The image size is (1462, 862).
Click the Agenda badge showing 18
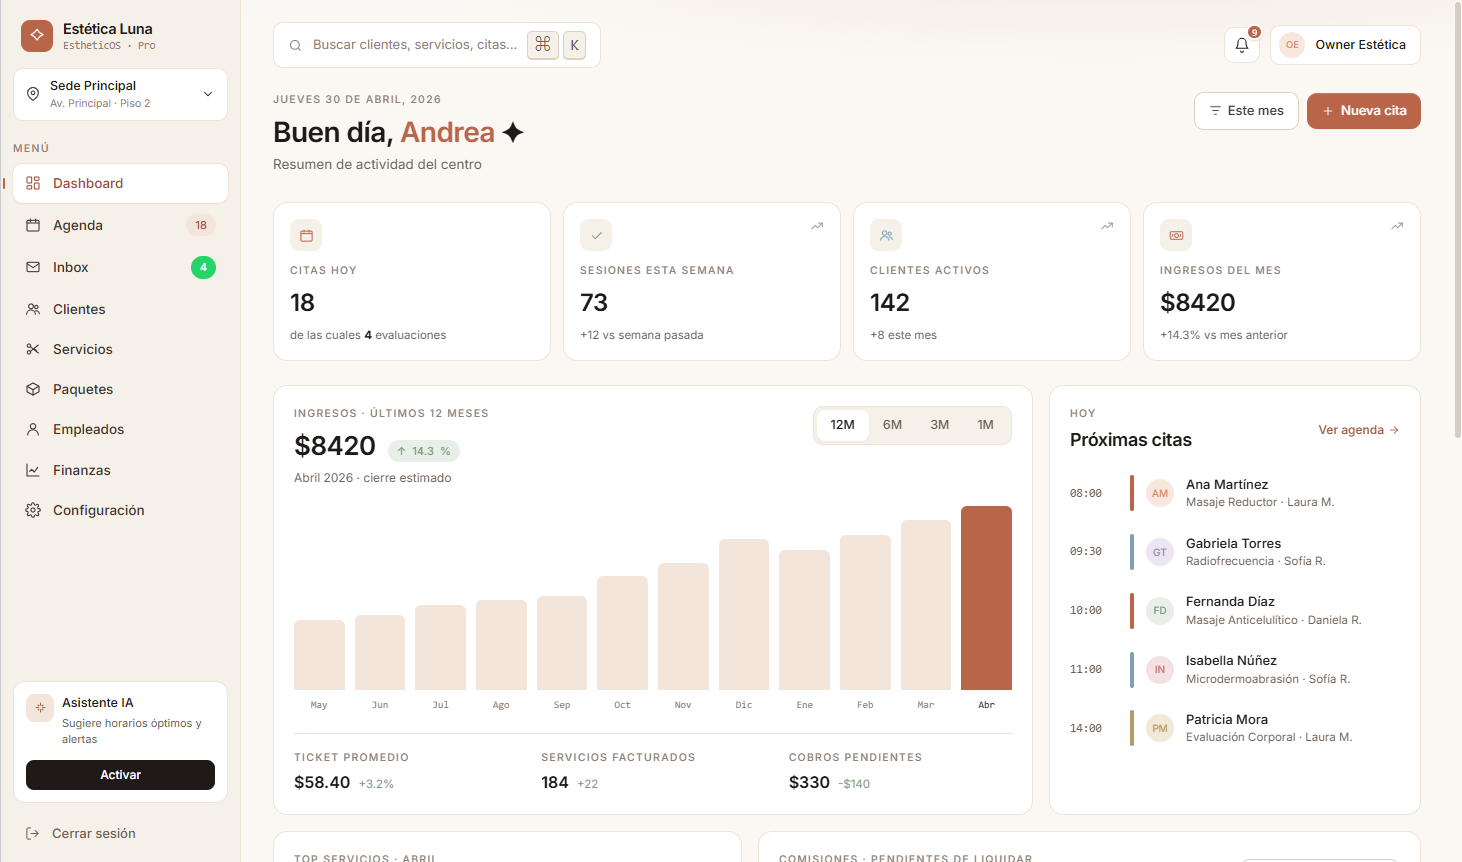(201, 225)
